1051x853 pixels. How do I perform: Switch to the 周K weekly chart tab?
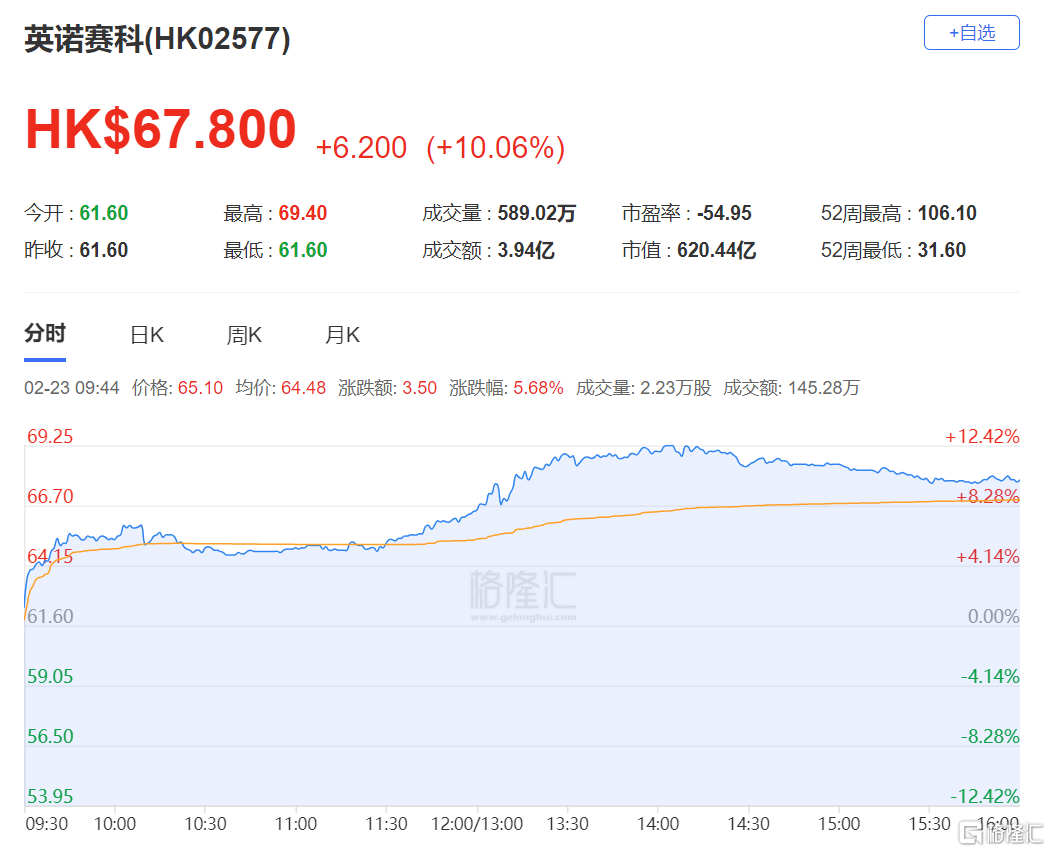pyautogui.click(x=243, y=335)
